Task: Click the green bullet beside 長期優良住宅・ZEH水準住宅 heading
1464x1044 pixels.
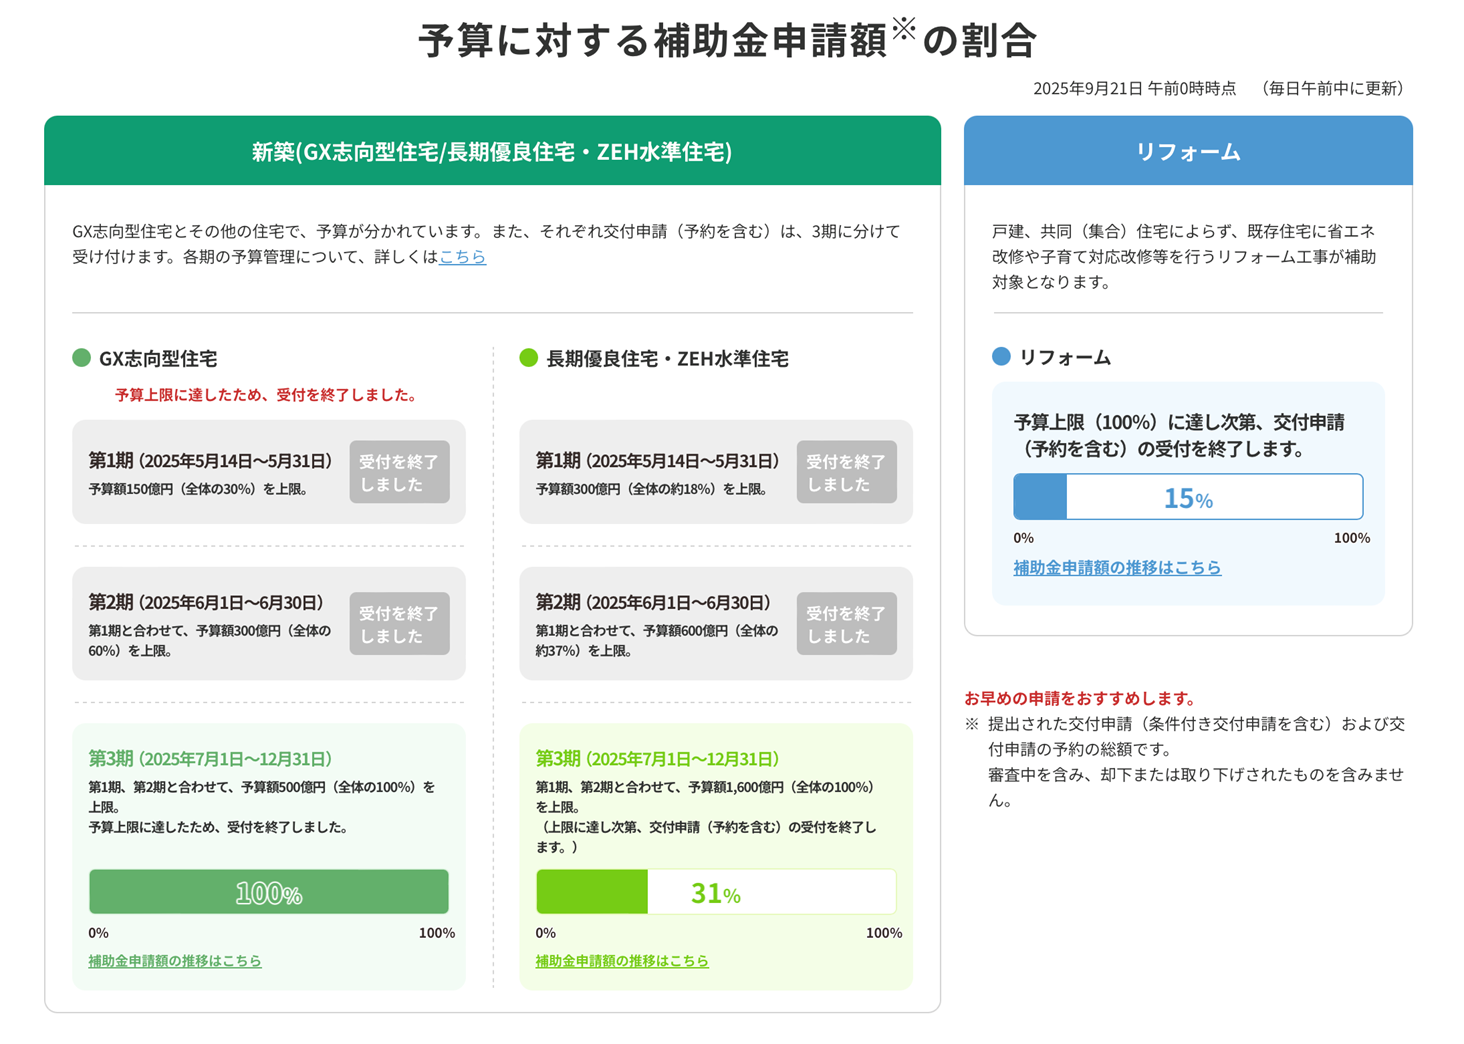Action: click(x=529, y=358)
